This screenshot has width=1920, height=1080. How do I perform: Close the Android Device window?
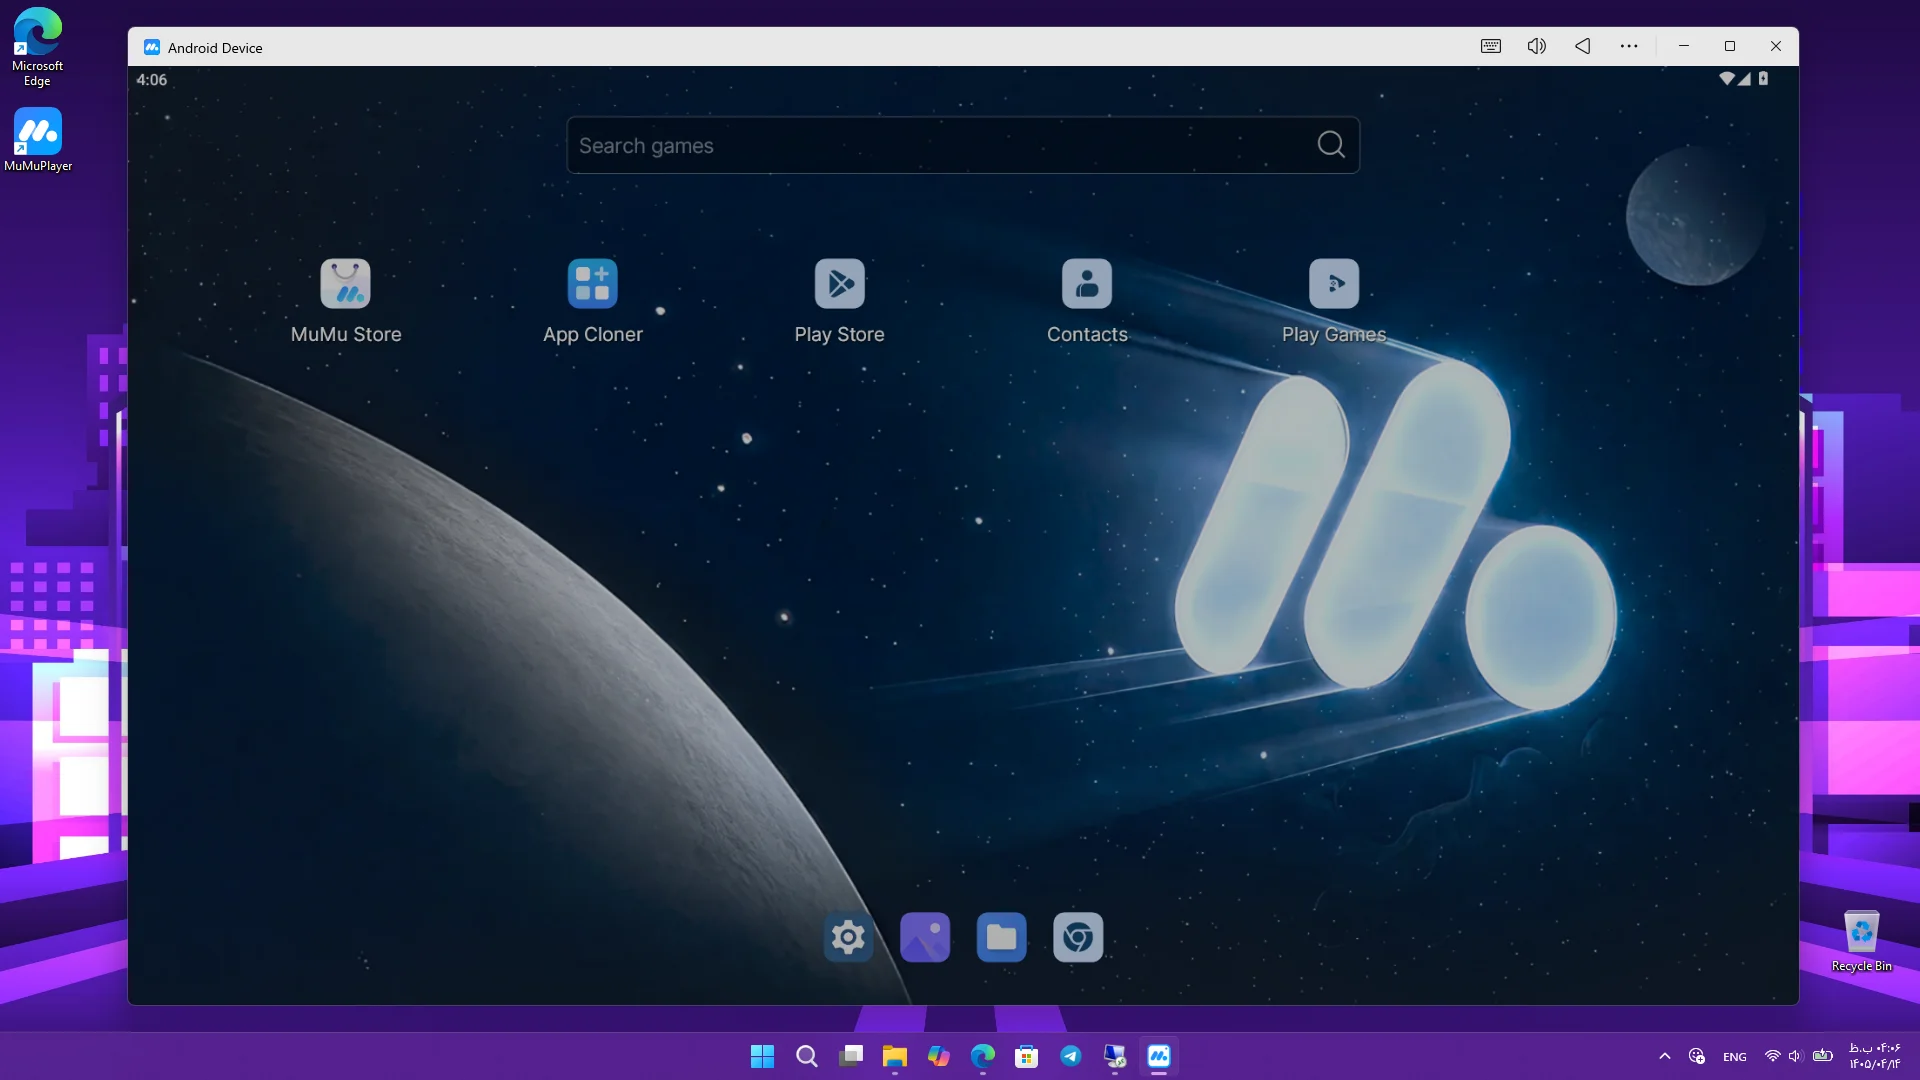click(1776, 46)
